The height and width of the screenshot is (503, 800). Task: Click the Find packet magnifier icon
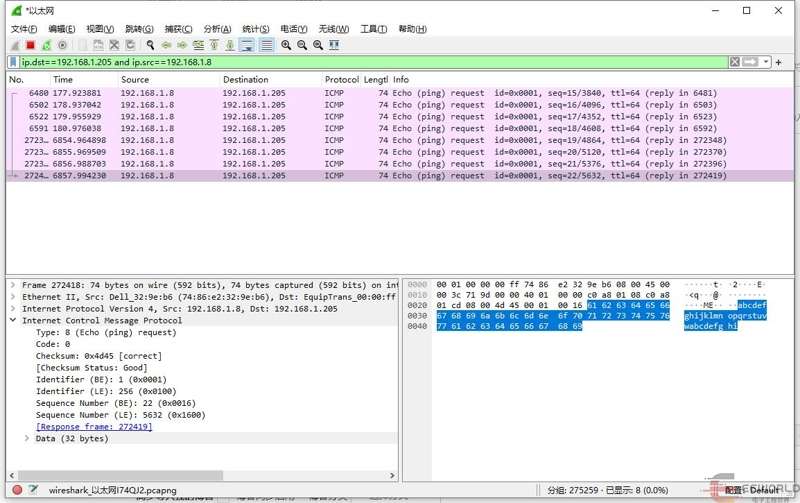[x=150, y=45]
